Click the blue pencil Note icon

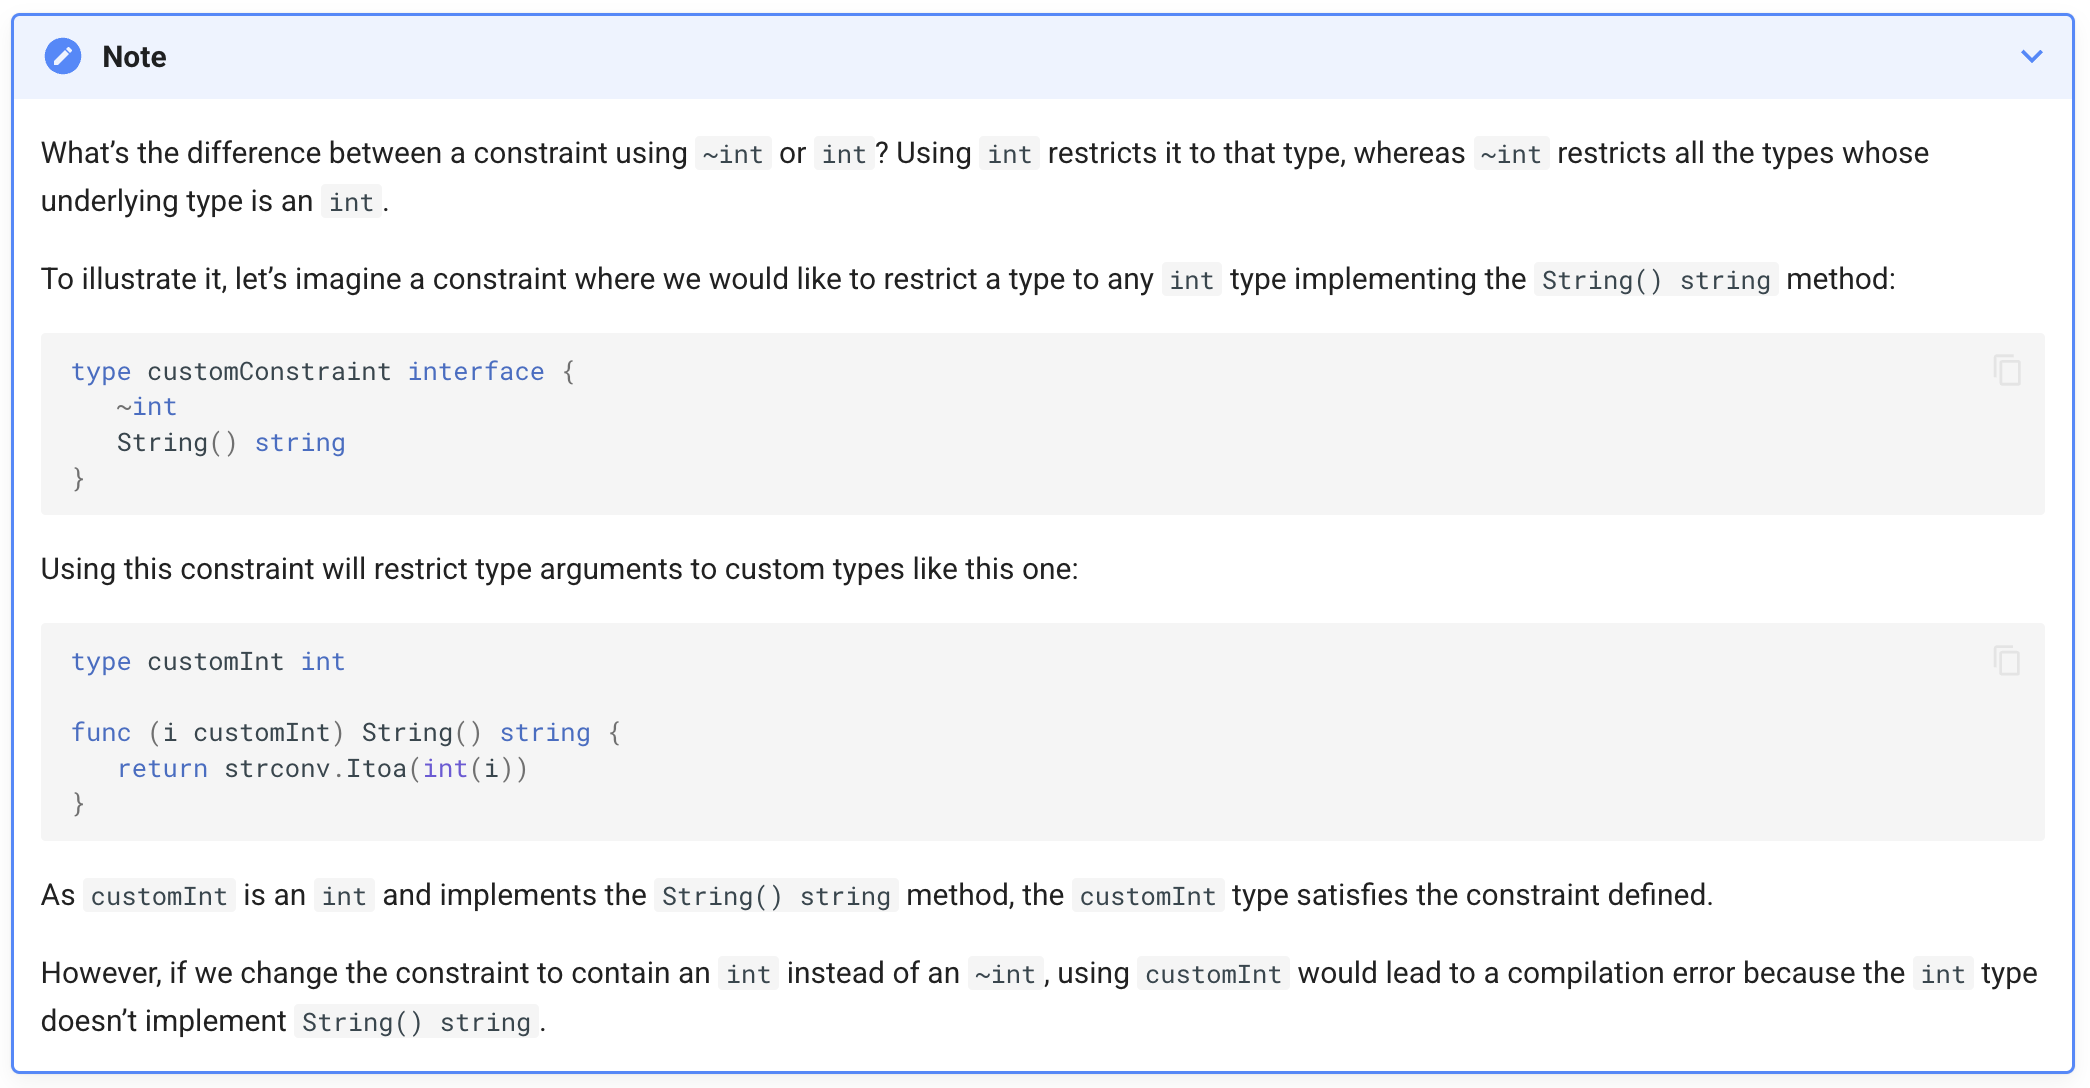[x=63, y=57]
